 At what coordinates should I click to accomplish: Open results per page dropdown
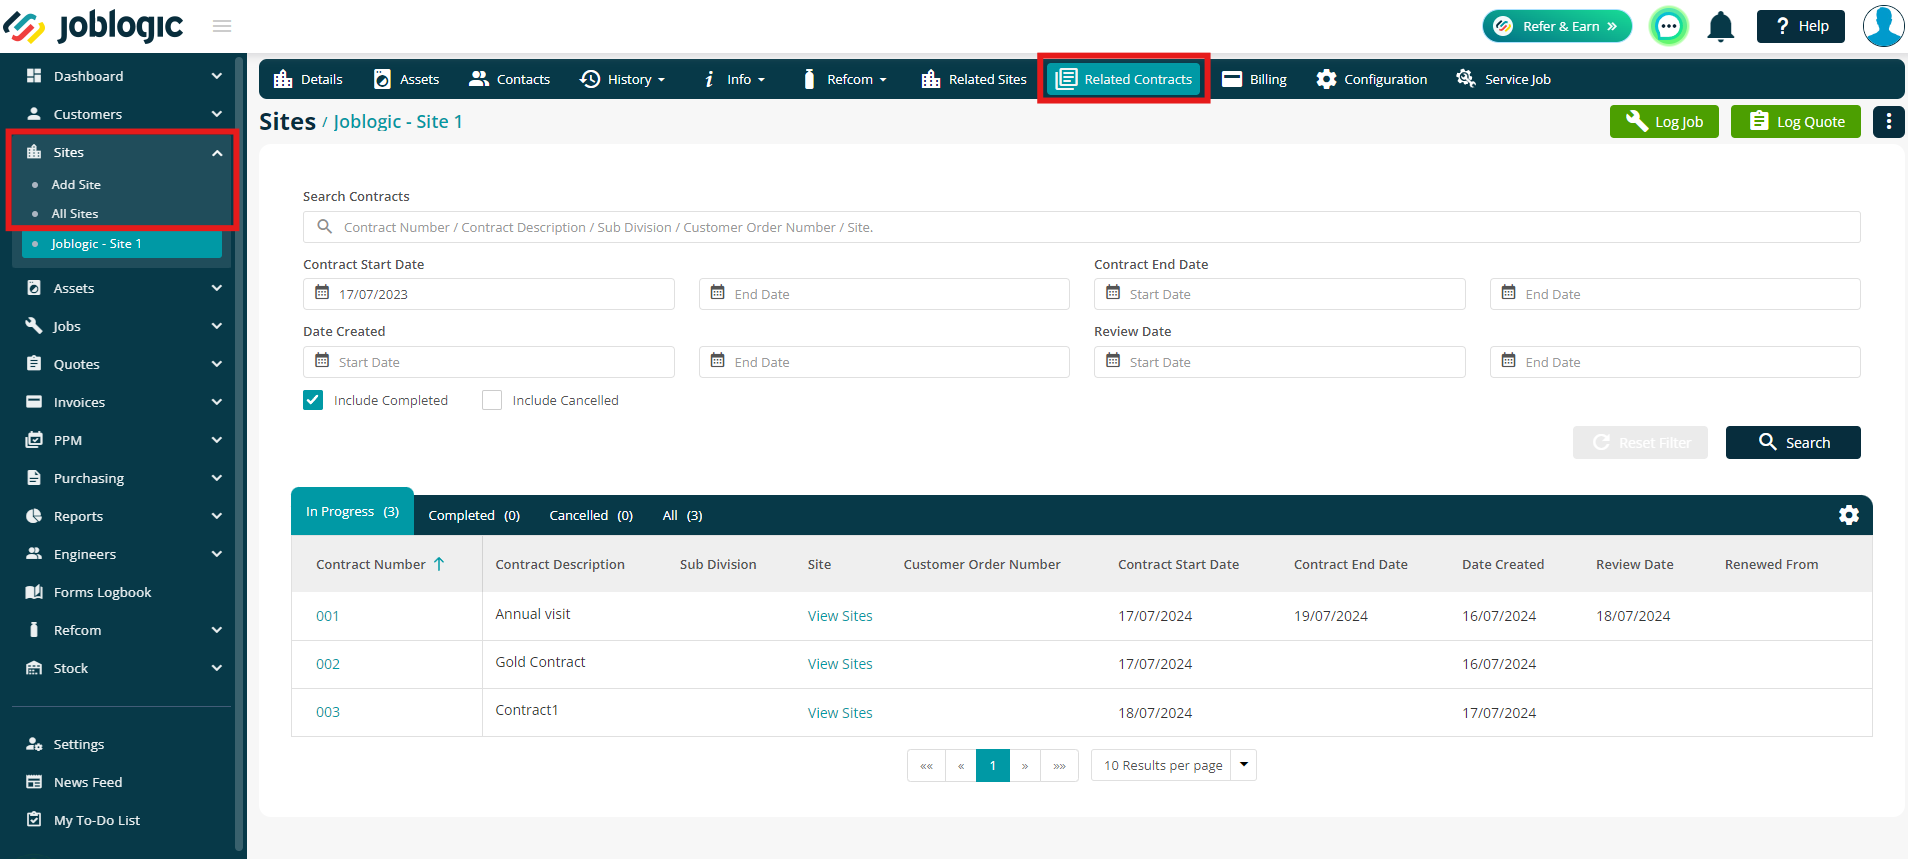point(1243,765)
